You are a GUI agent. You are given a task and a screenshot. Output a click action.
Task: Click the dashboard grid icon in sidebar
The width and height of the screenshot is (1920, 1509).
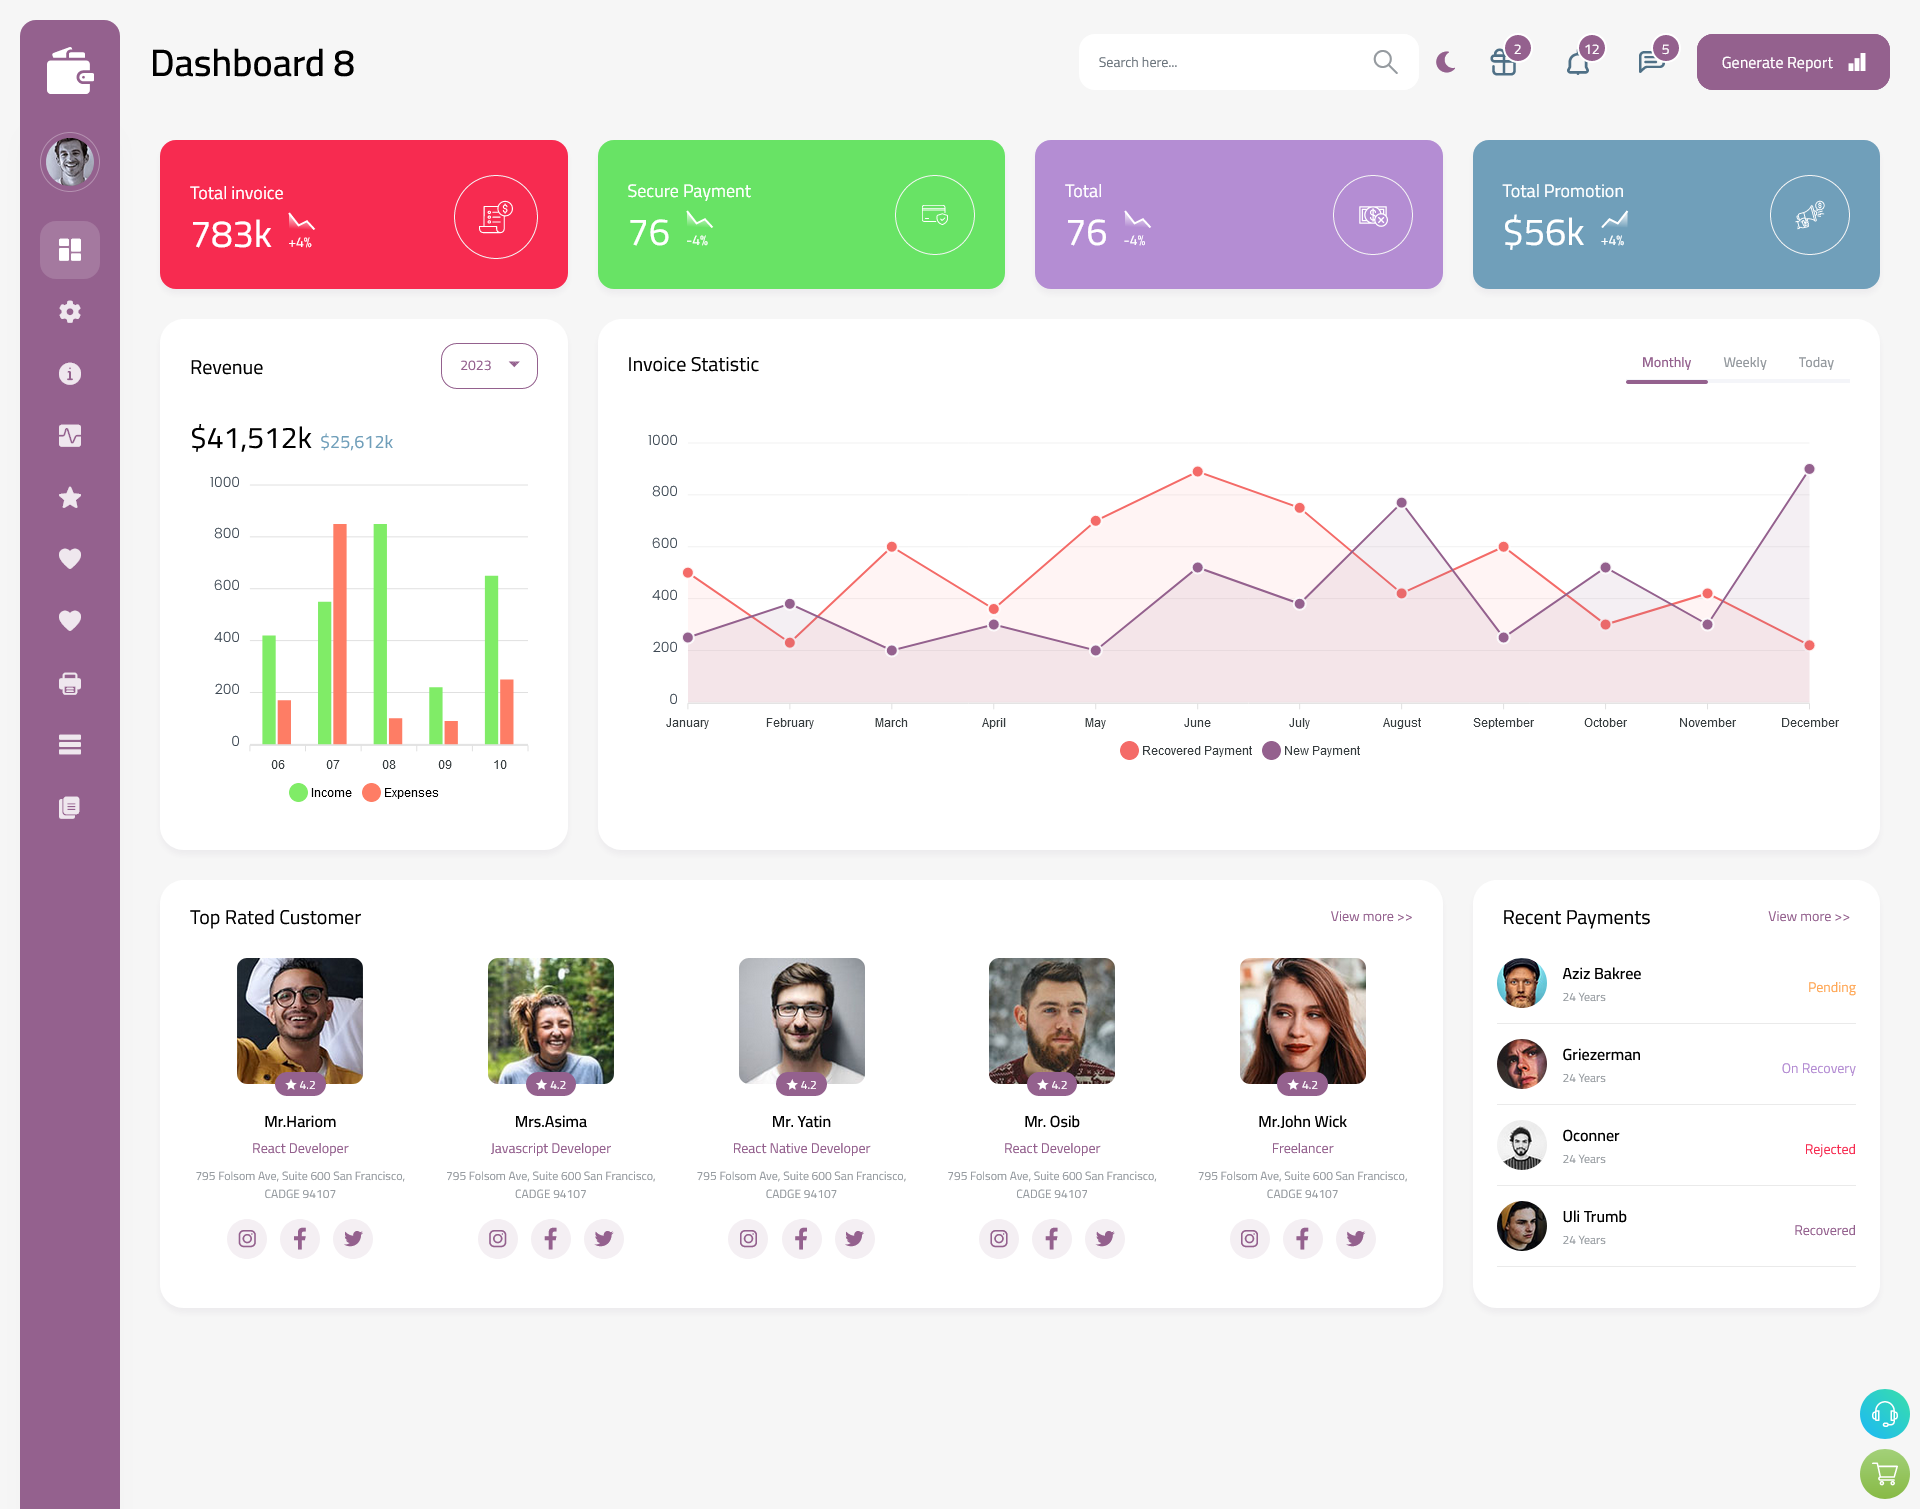point(70,249)
